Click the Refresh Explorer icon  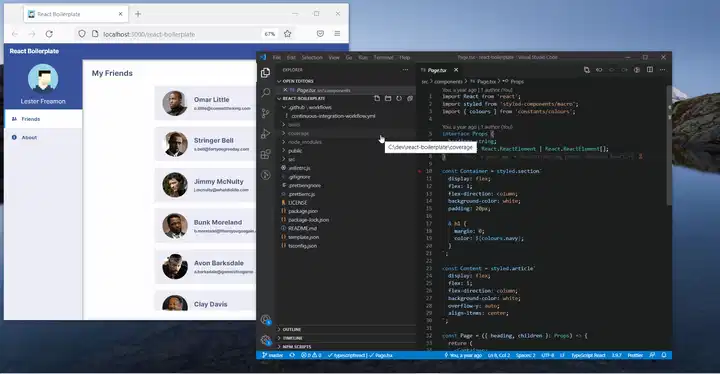pyautogui.click(x=399, y=98)
